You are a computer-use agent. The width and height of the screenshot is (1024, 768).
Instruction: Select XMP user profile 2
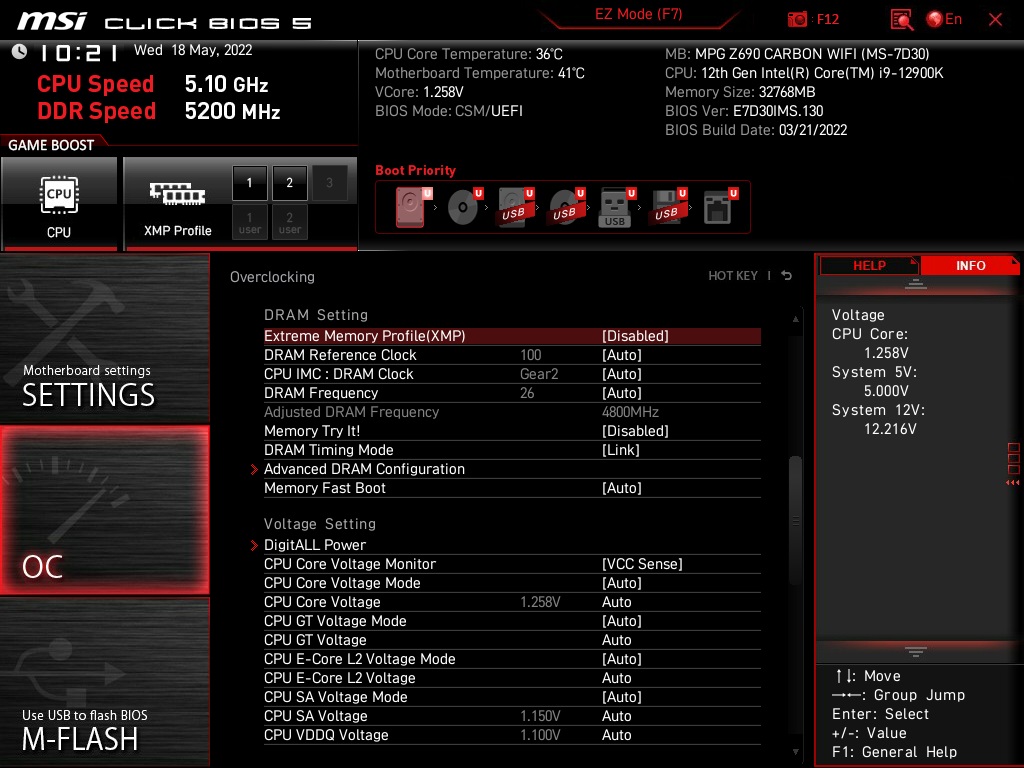[x=289, y=222]
